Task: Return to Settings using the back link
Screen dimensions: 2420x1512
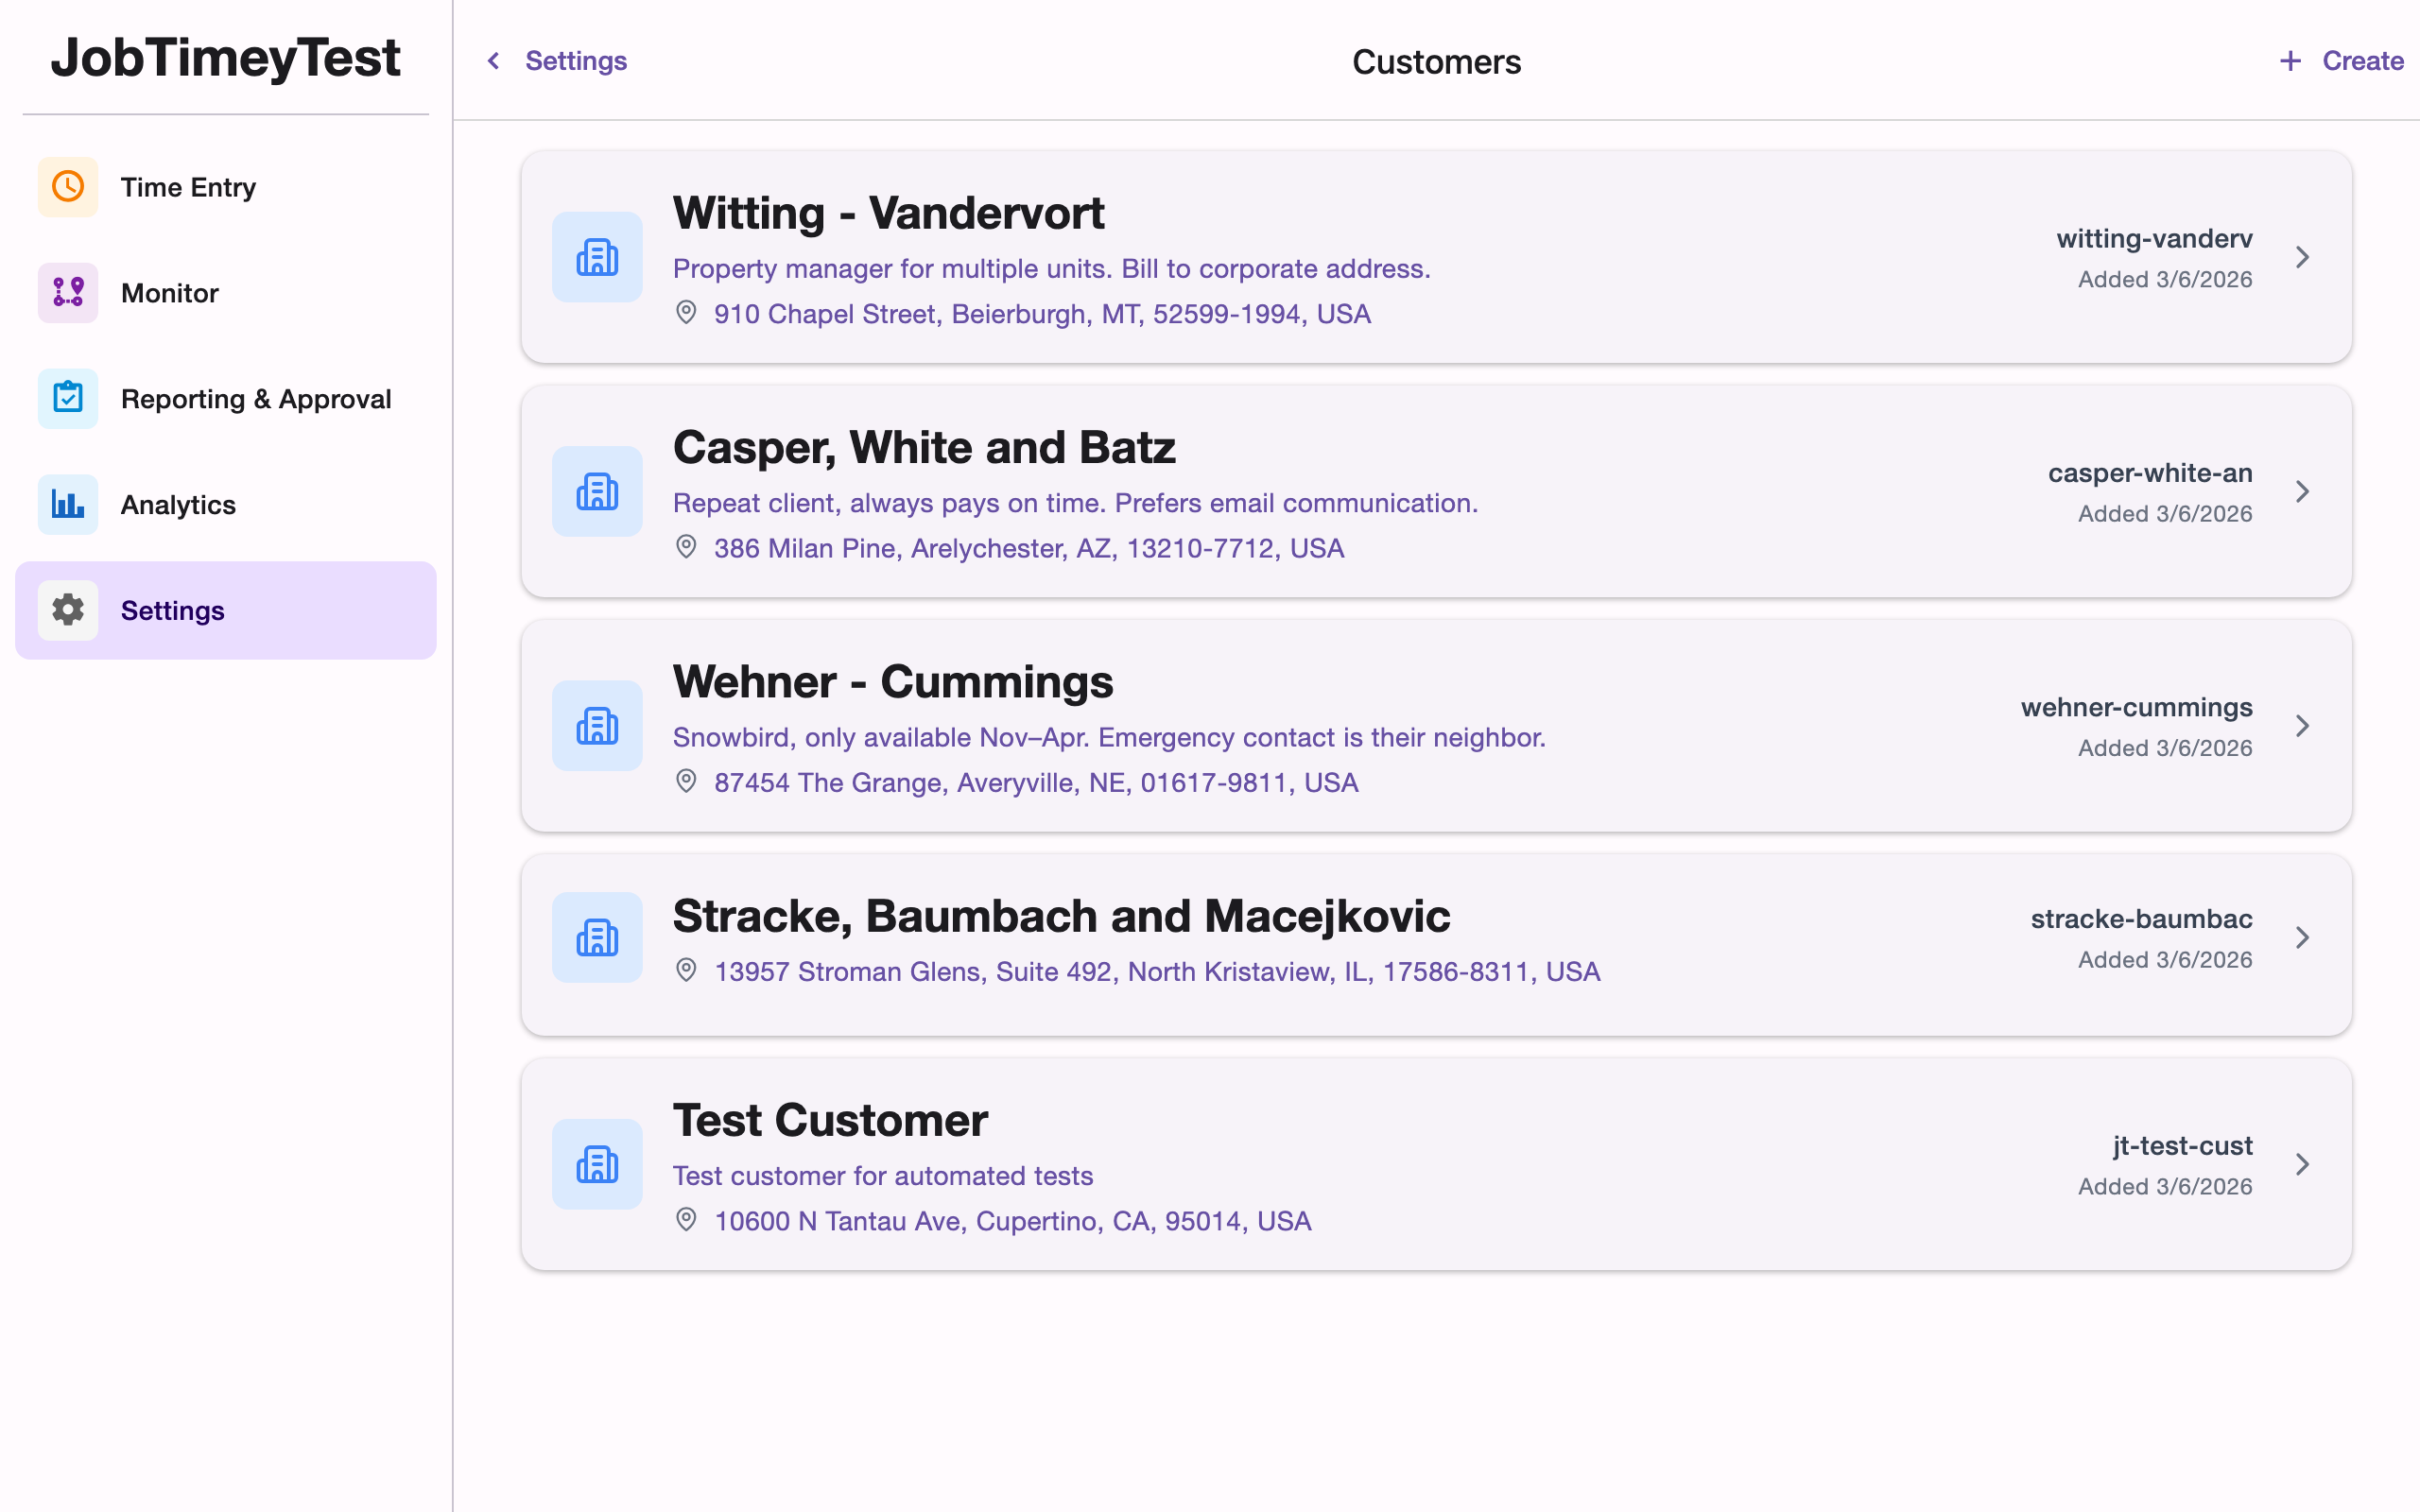Action: 576,61
